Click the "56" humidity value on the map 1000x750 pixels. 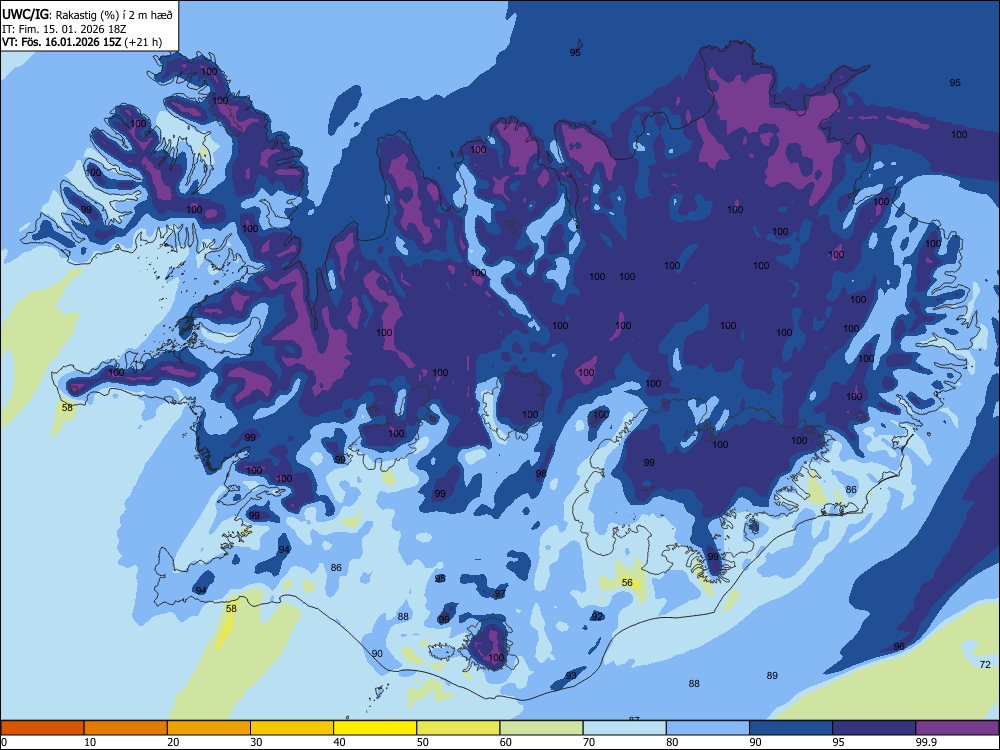tap(628, 582)
